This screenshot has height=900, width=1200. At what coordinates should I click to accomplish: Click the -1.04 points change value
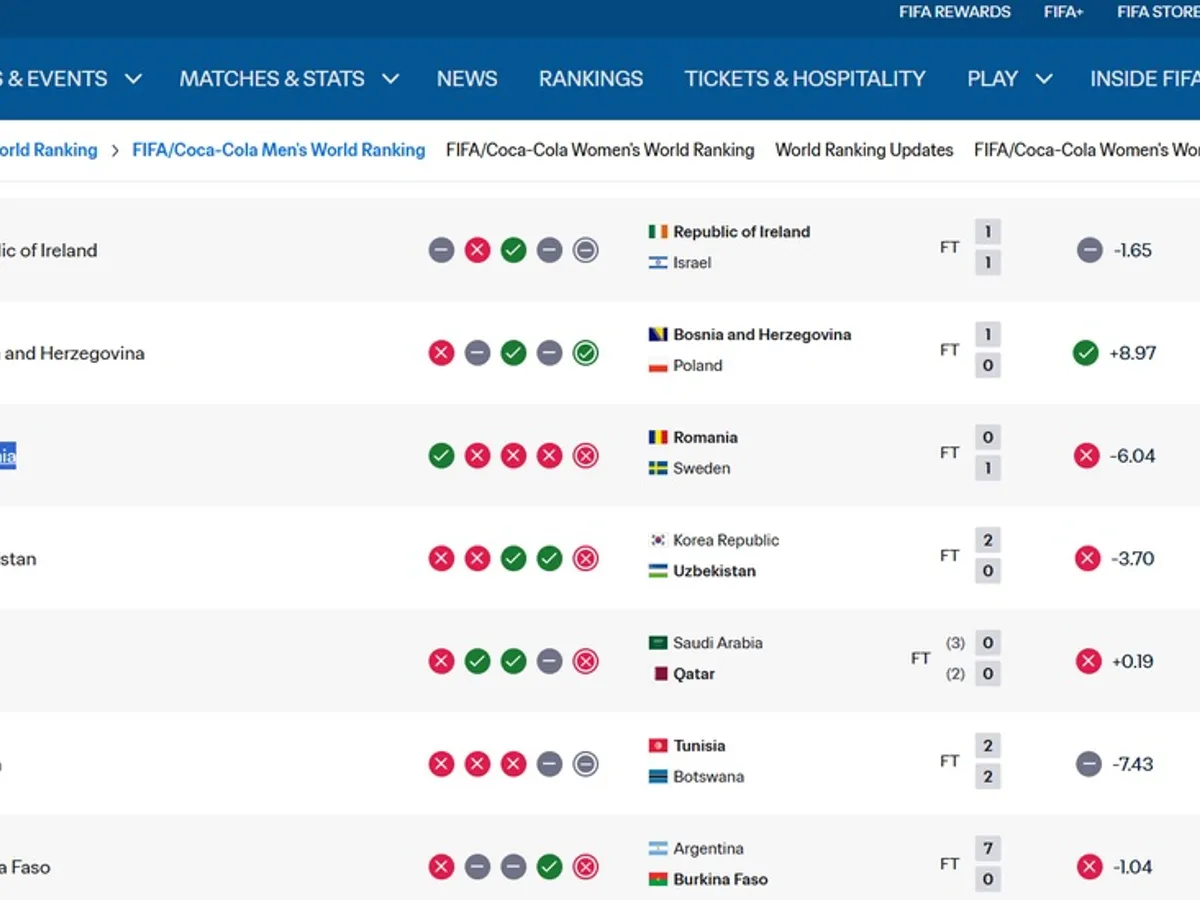1132,867
